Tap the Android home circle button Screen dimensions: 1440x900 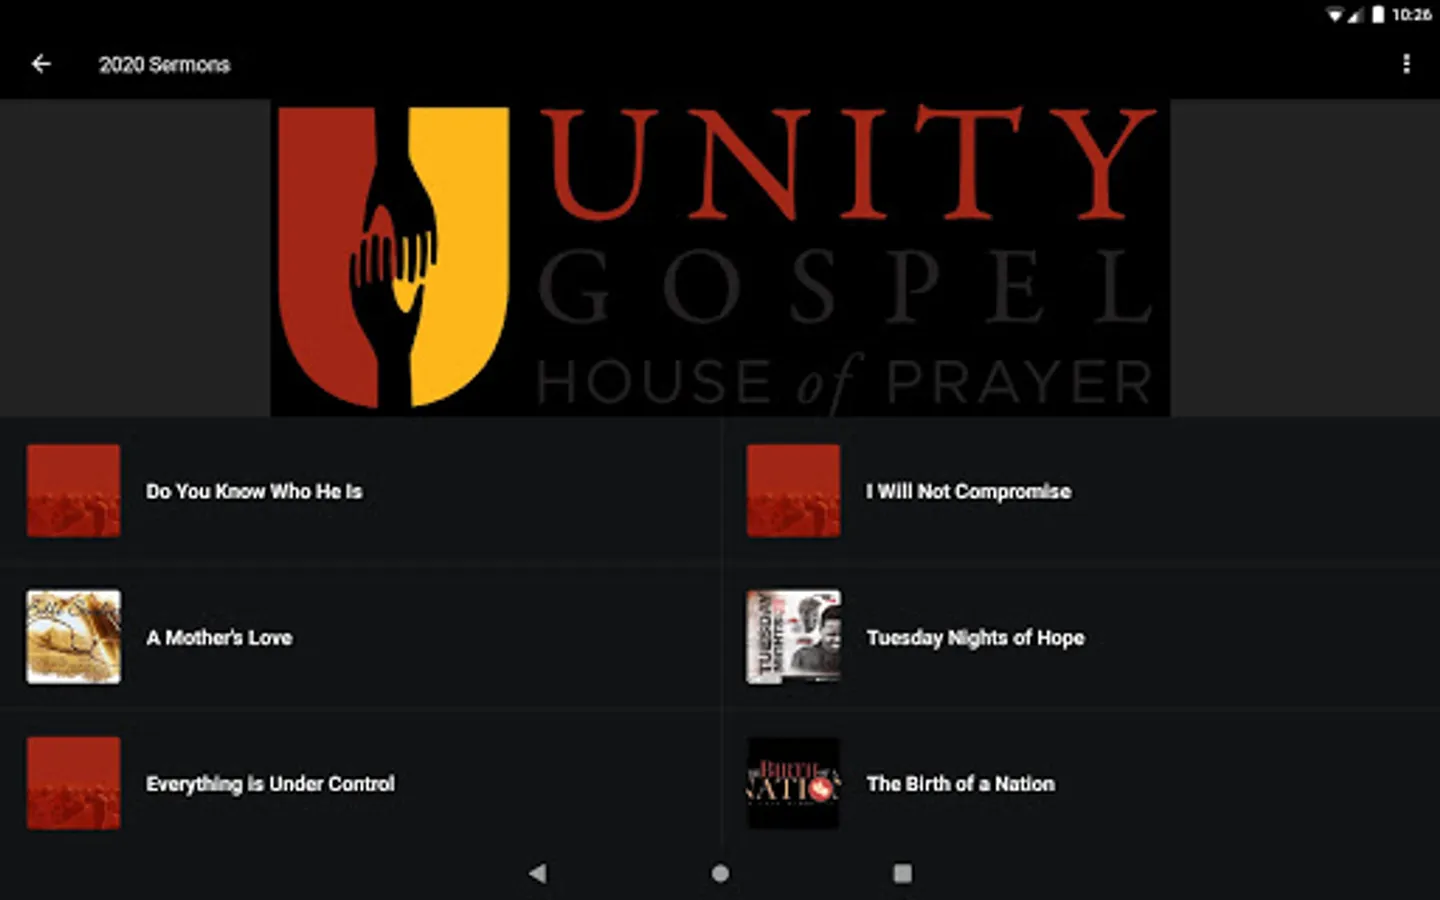point(720,873)
